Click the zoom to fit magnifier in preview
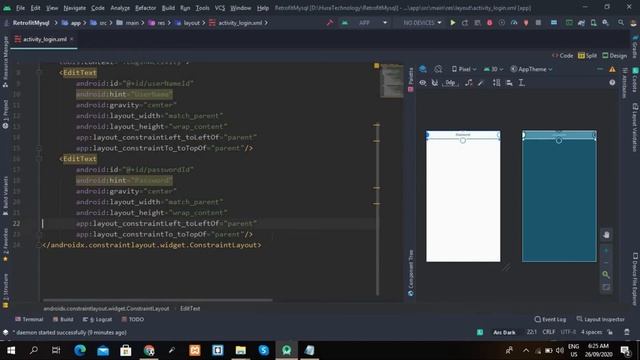 606,275
